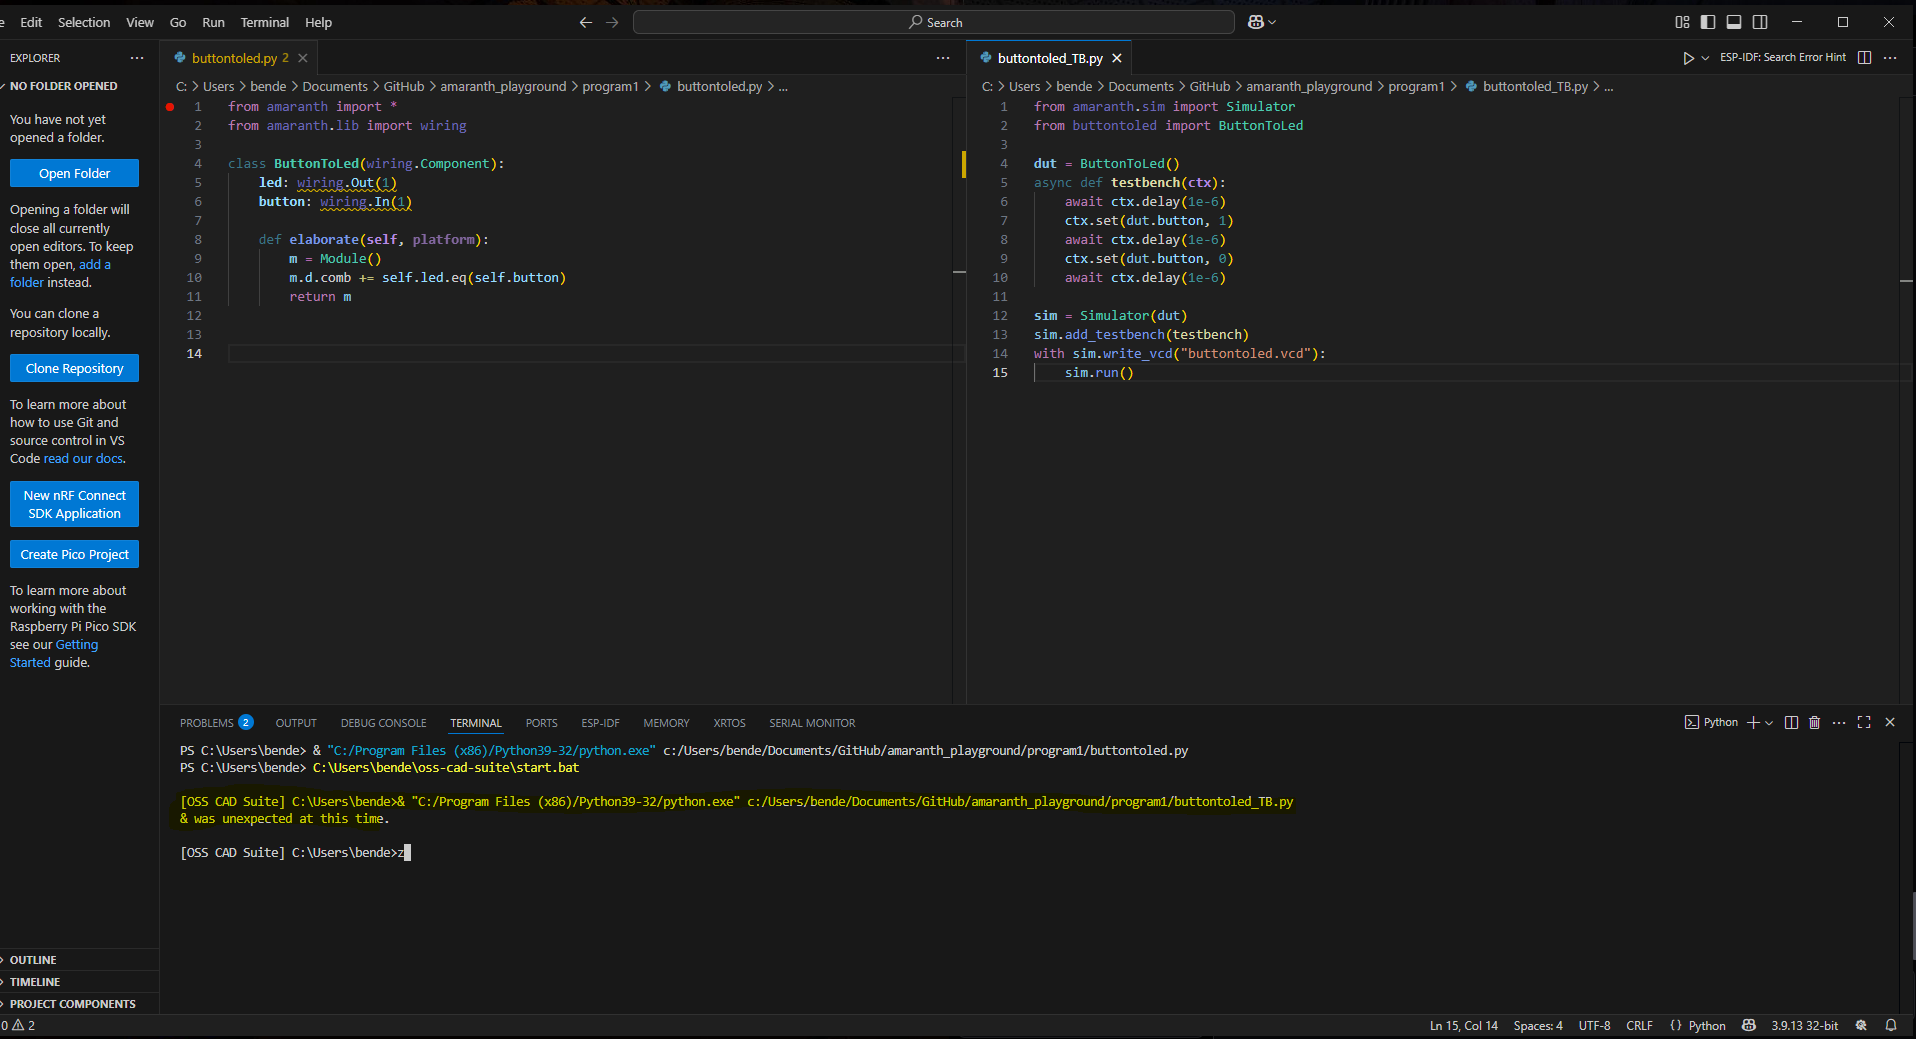Expand the OUTLINE section in the Explorer
Viewport: 1916px width, 1039px height.
[33, 960]
